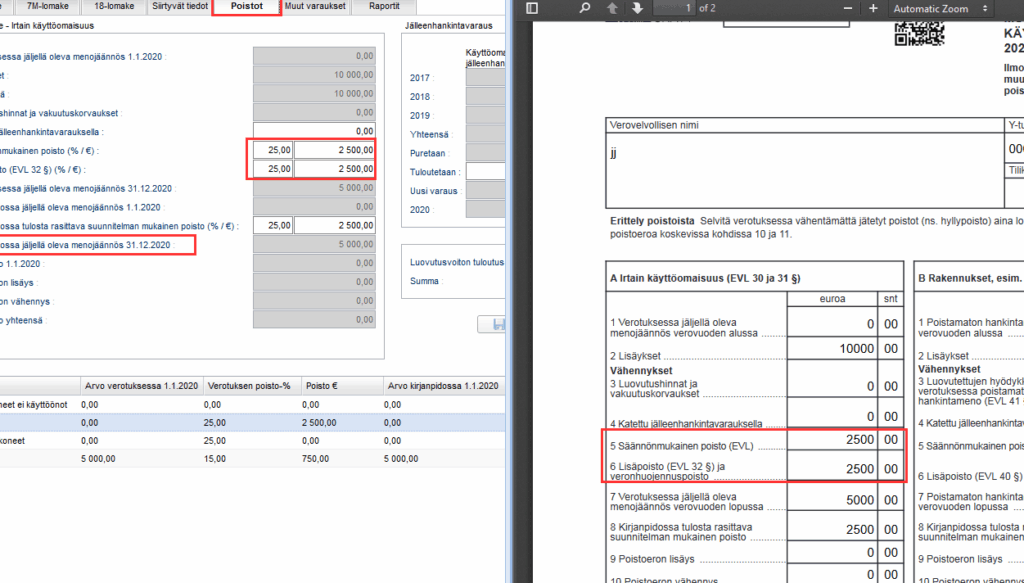
Task: Open the find-in-document search in PDF viewer
Action: coord(584,8)
